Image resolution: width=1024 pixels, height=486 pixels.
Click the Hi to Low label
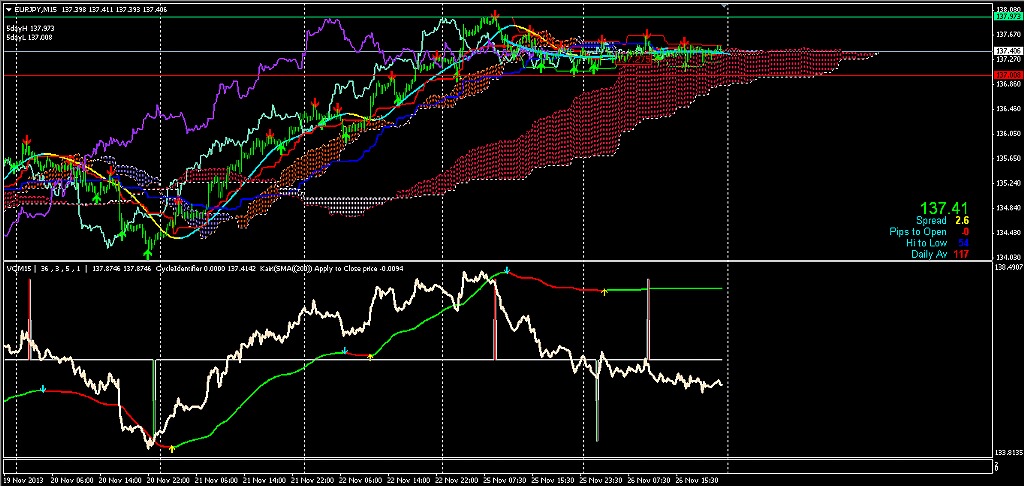[926, 243]
